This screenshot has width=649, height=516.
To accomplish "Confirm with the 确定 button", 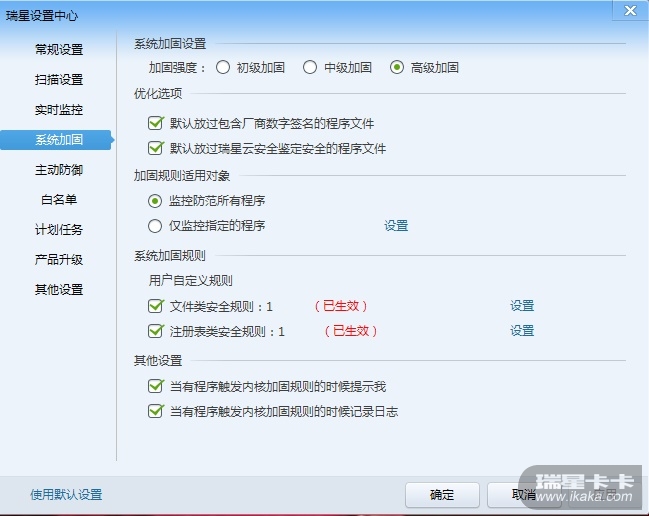I will point(442,494).
